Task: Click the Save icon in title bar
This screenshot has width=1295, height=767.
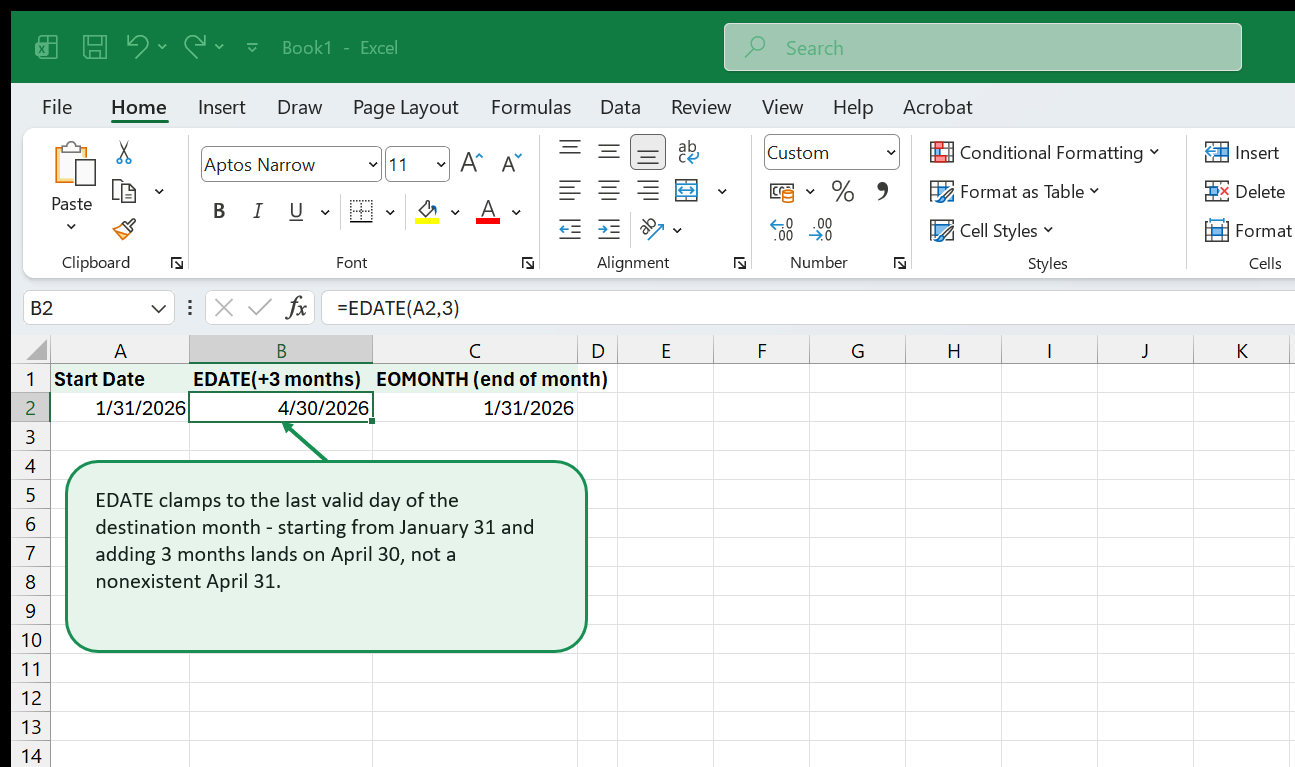Action: pyautogui.click(x=95, y=47)
